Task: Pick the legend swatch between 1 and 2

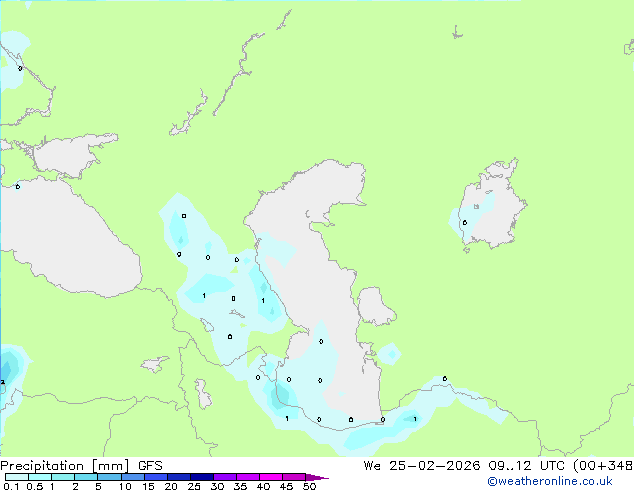Action: click(x=63, y=477)
